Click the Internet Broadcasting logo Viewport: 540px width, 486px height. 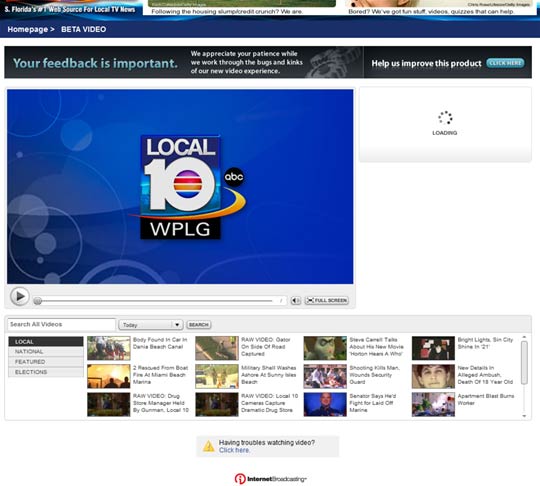[270, 479]
